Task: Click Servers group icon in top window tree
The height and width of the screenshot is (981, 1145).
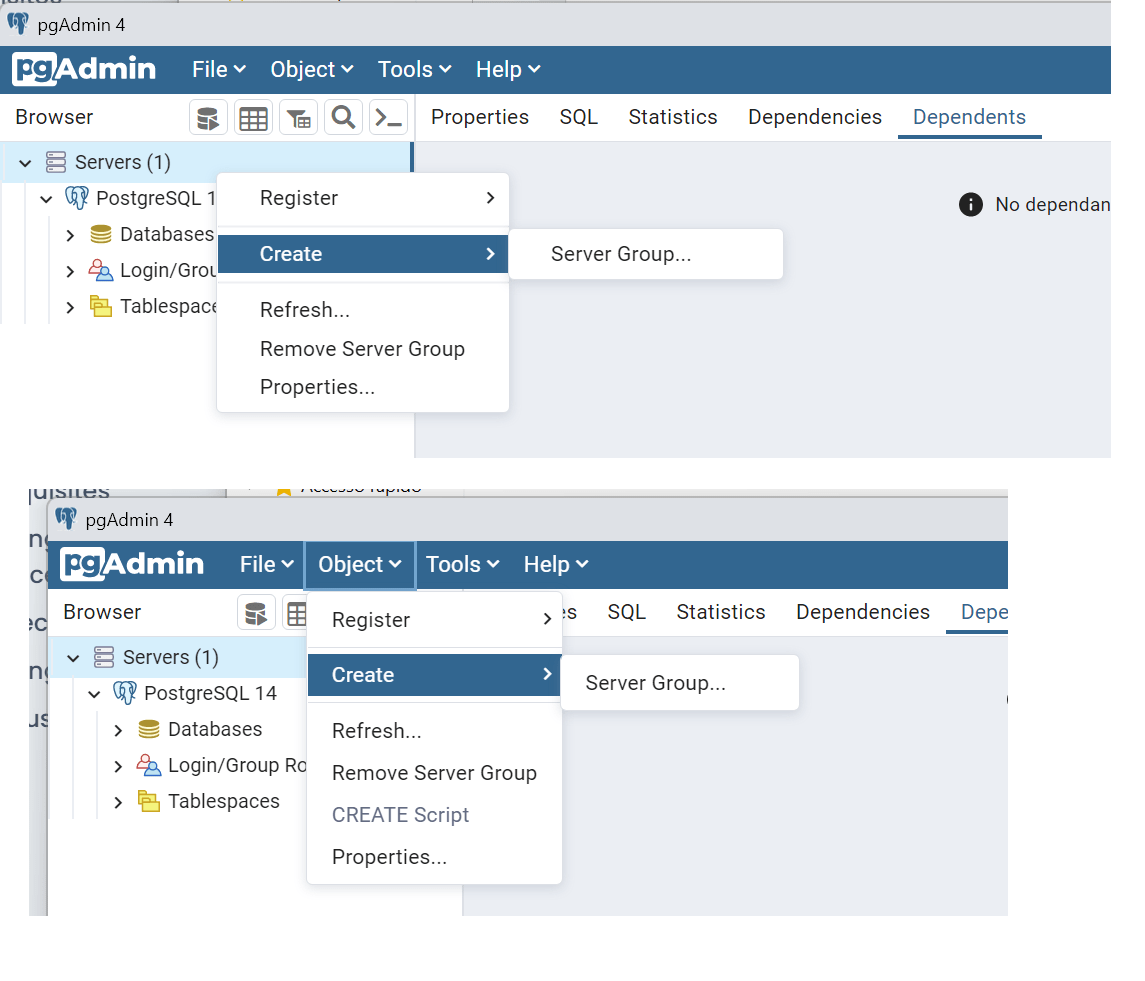Action: click(x=56, y=162)
